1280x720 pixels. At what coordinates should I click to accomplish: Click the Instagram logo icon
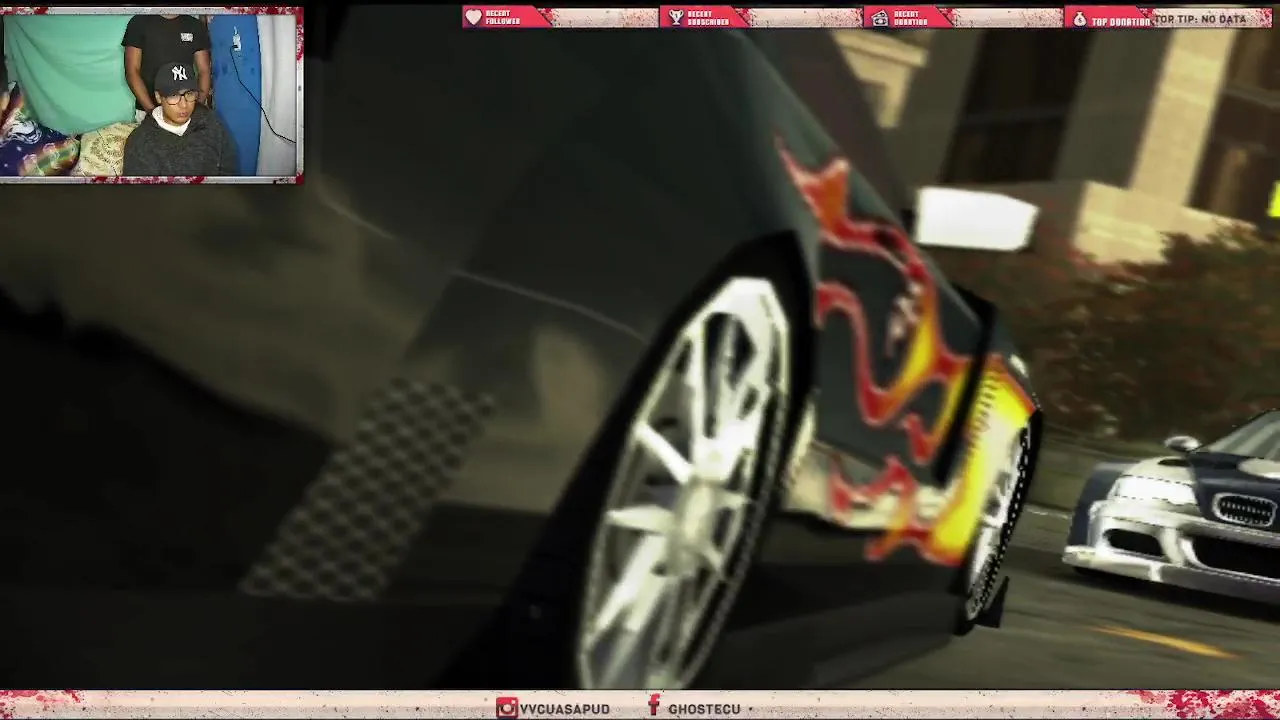(x=506, y=708)
